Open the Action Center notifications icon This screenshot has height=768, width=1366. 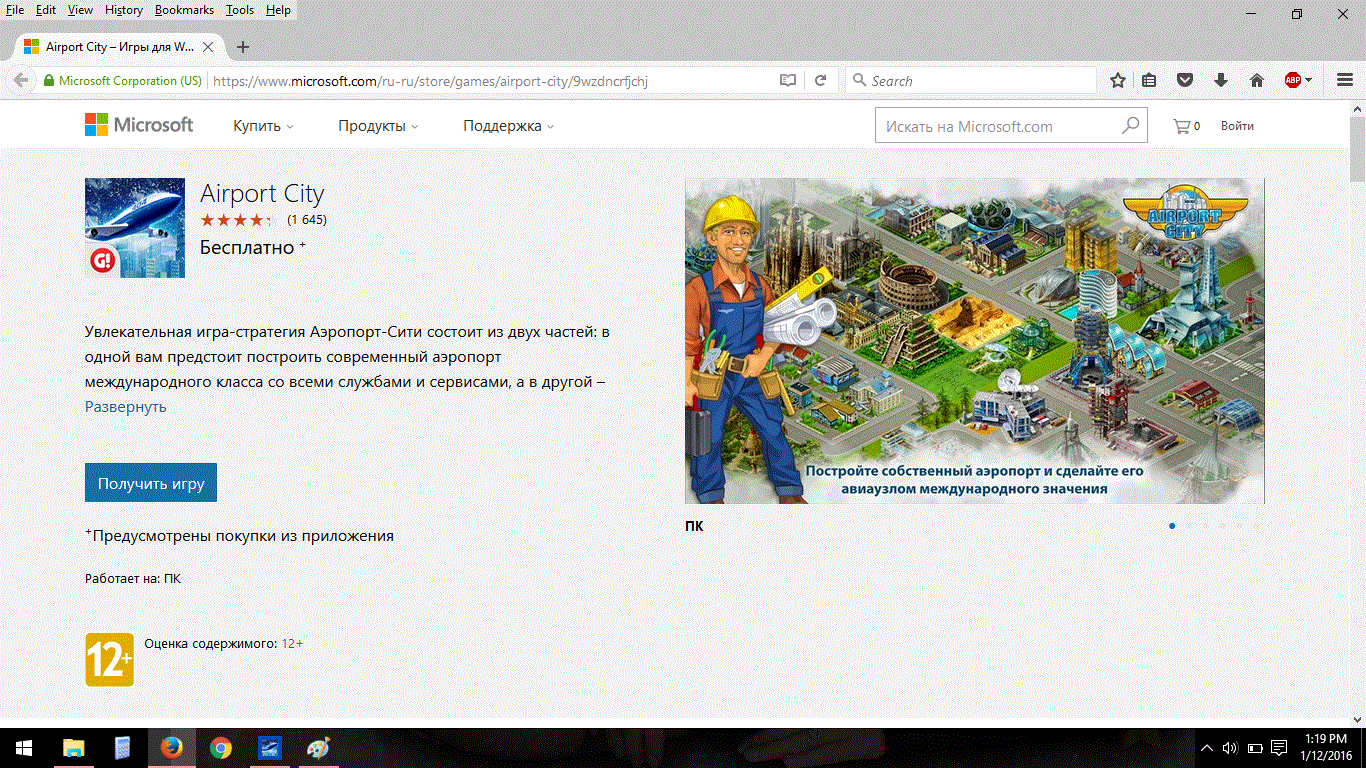point(1279,748)
